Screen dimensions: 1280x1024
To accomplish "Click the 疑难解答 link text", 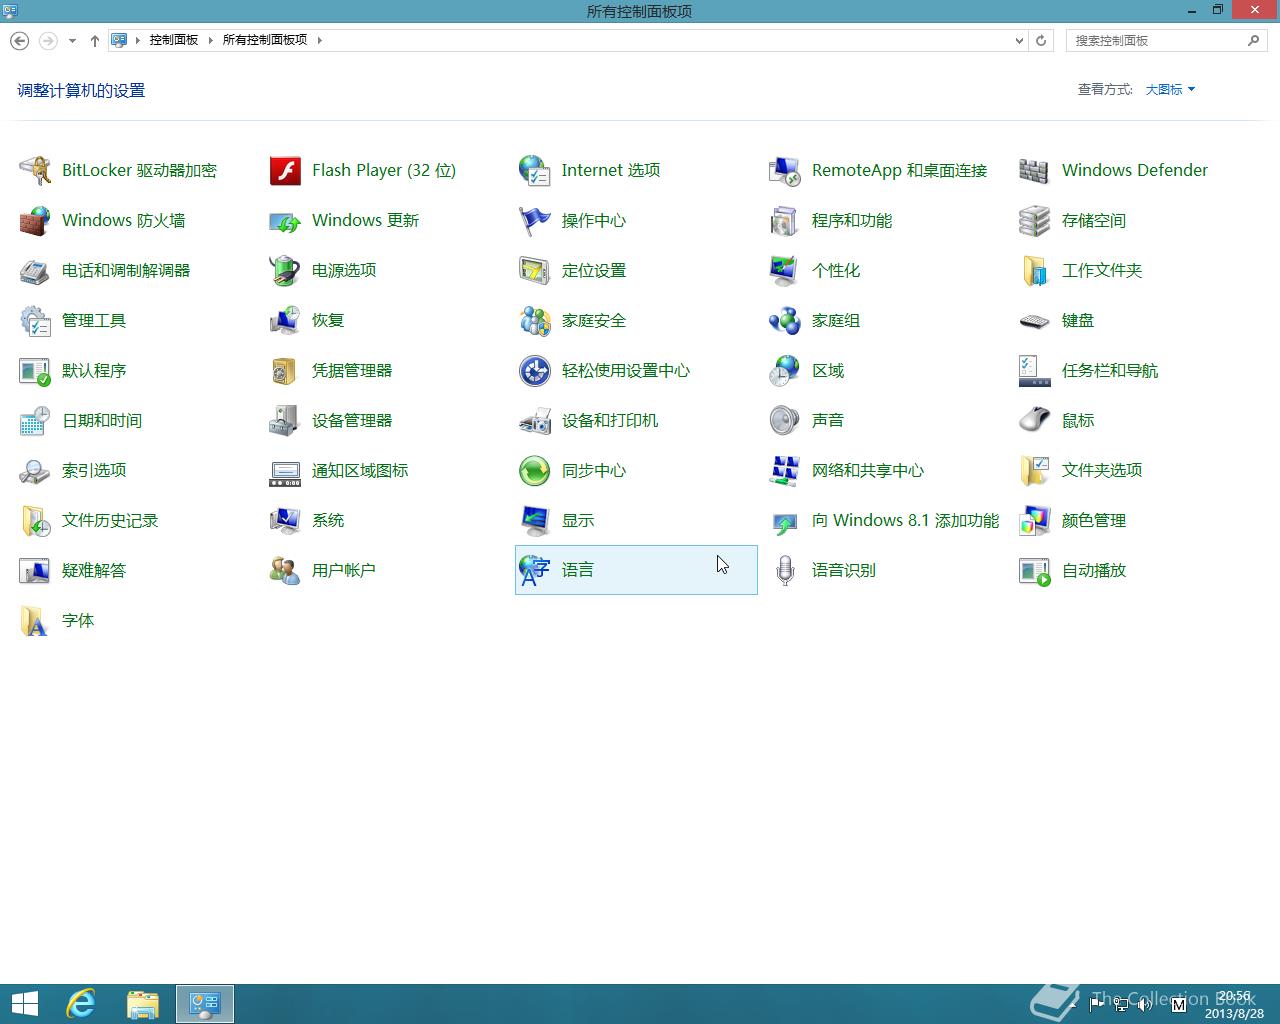I will point(94,570).
